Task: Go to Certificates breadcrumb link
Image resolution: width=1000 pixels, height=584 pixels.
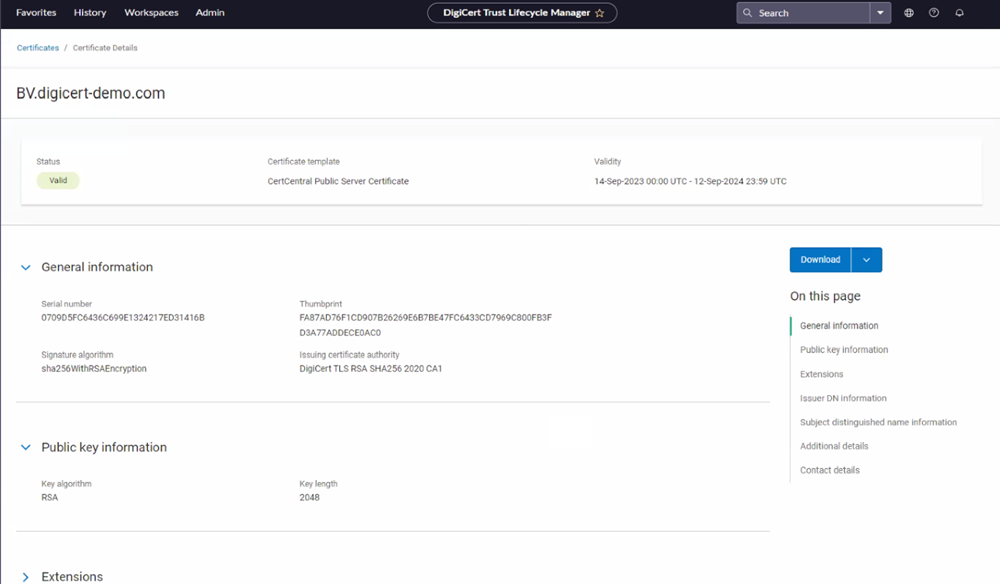Action: [37, 48]
